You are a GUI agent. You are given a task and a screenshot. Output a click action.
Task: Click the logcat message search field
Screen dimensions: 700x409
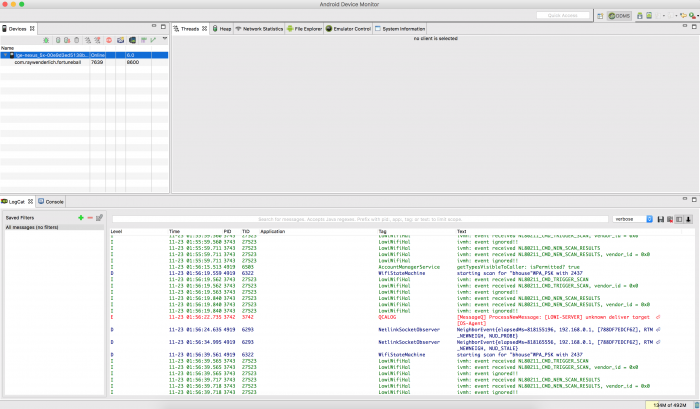coord(360,219)
